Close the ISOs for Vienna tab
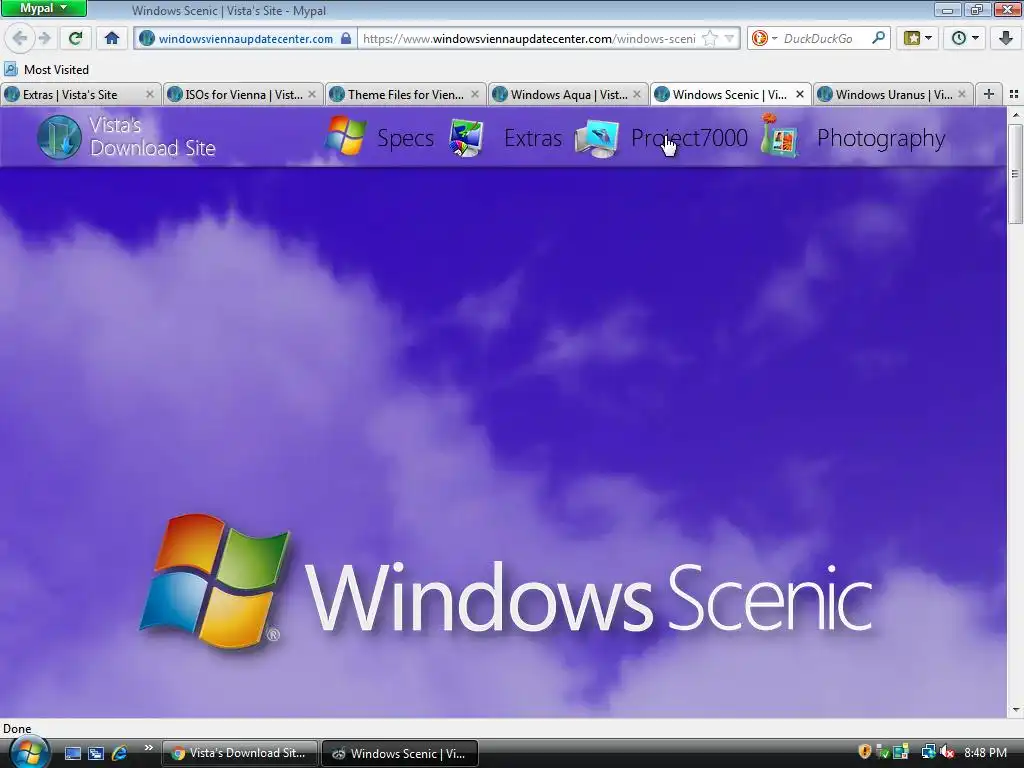This screenshot has width=1024, height=768. point(312,95)
